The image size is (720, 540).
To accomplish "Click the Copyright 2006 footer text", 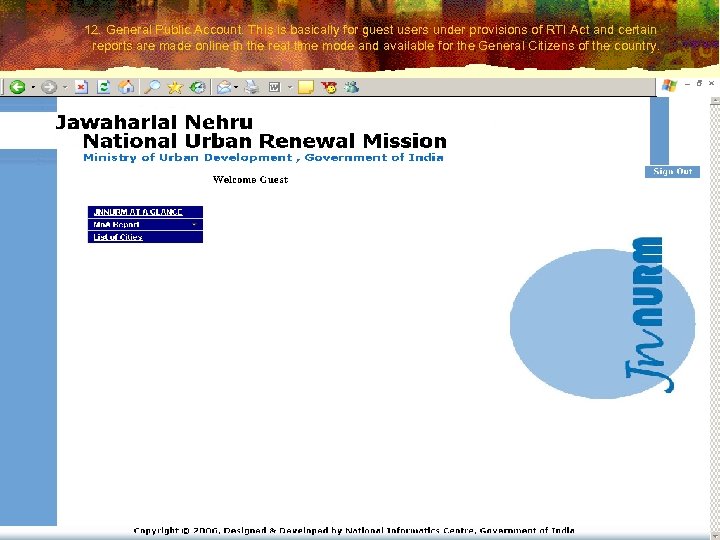I will coord(354,531).
